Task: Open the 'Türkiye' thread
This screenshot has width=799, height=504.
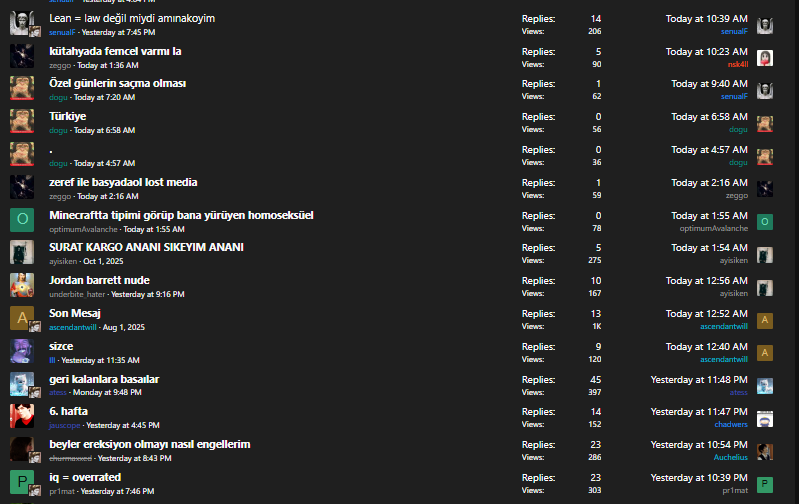Action: tap(67, 116)
